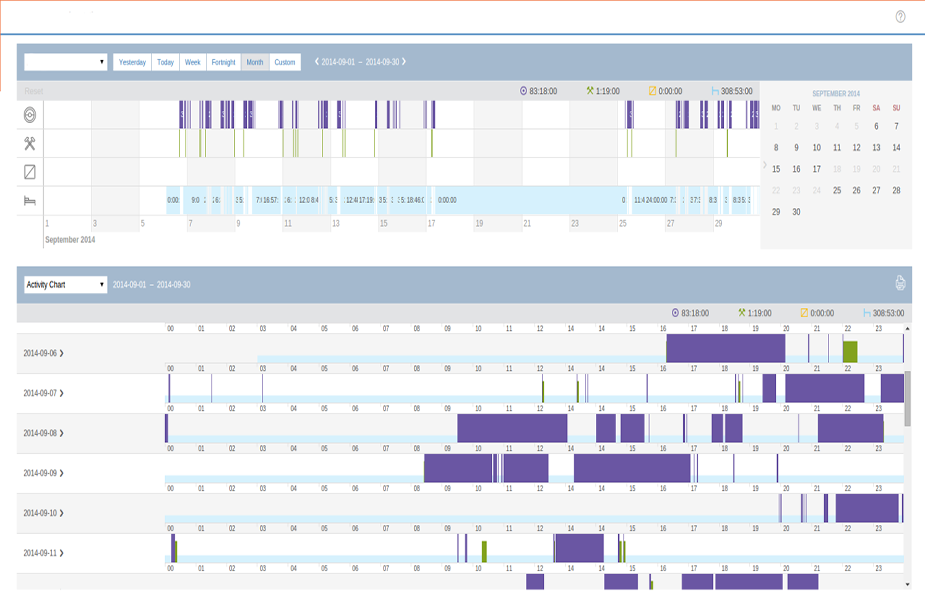Viewport: 925px width, 591px height.
Task: Switch to the Fortnight range tab
Action: pos(224,62)
